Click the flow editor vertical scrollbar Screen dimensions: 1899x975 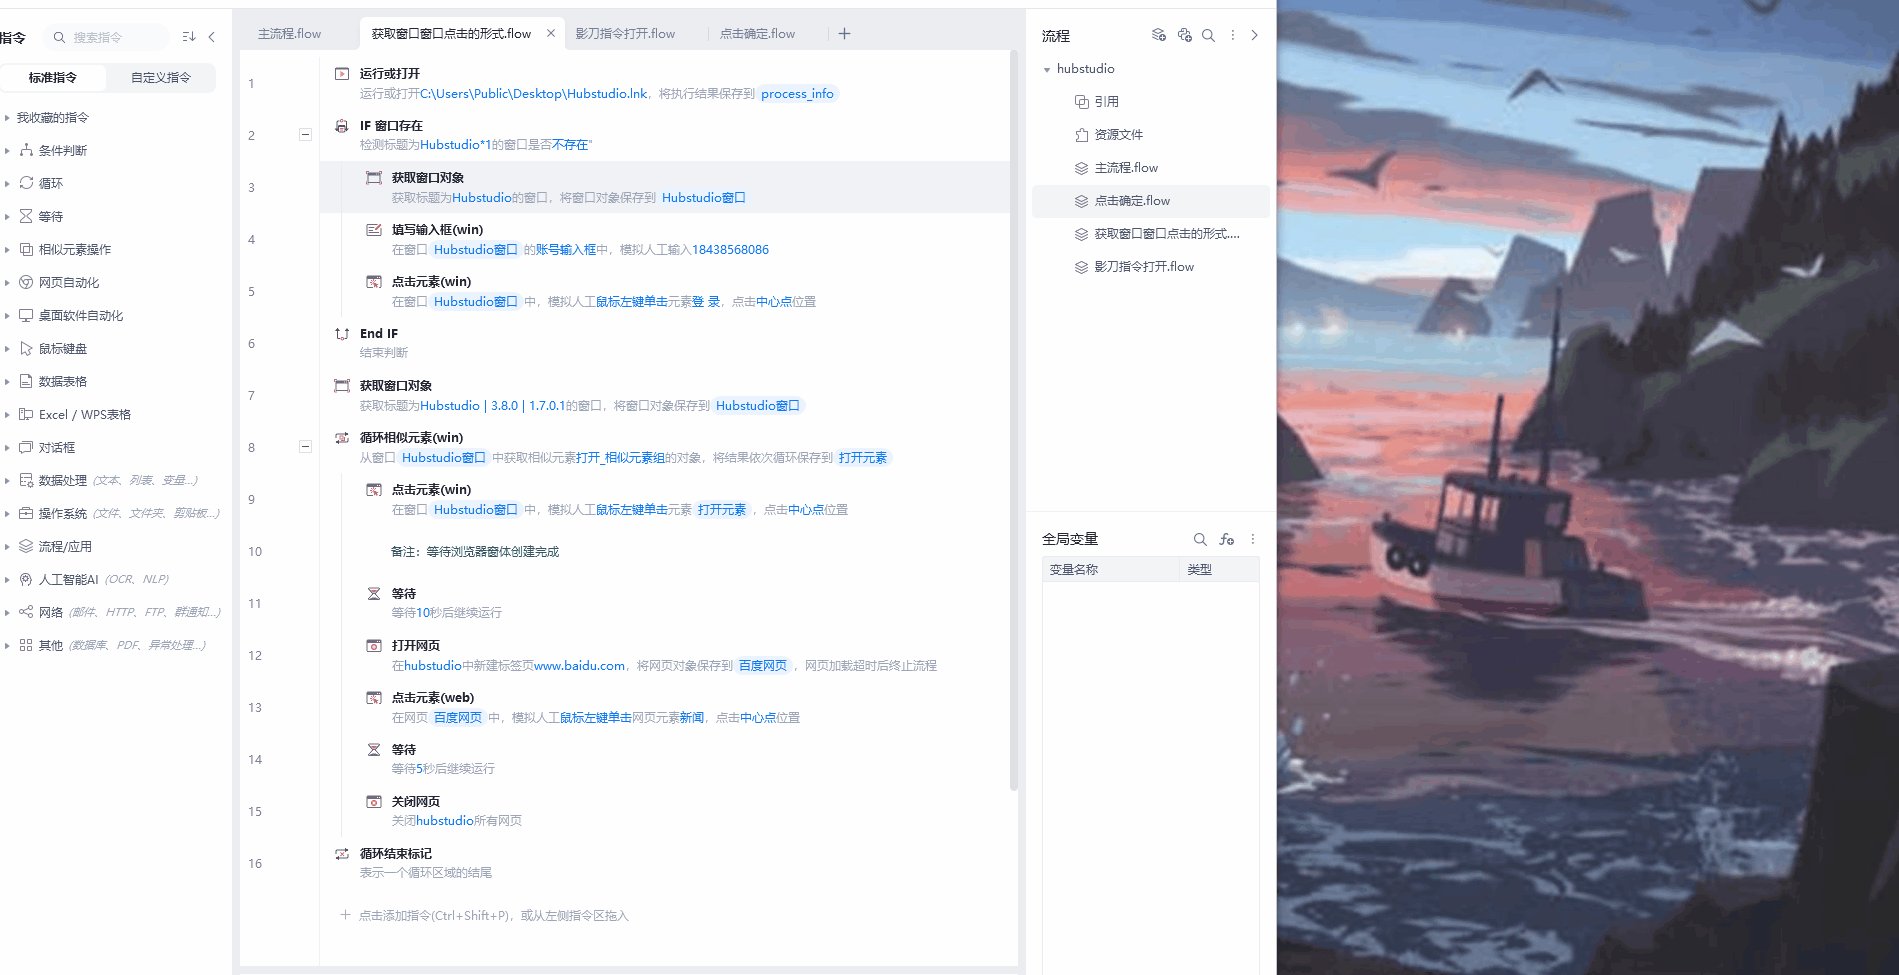[1014, 420]
